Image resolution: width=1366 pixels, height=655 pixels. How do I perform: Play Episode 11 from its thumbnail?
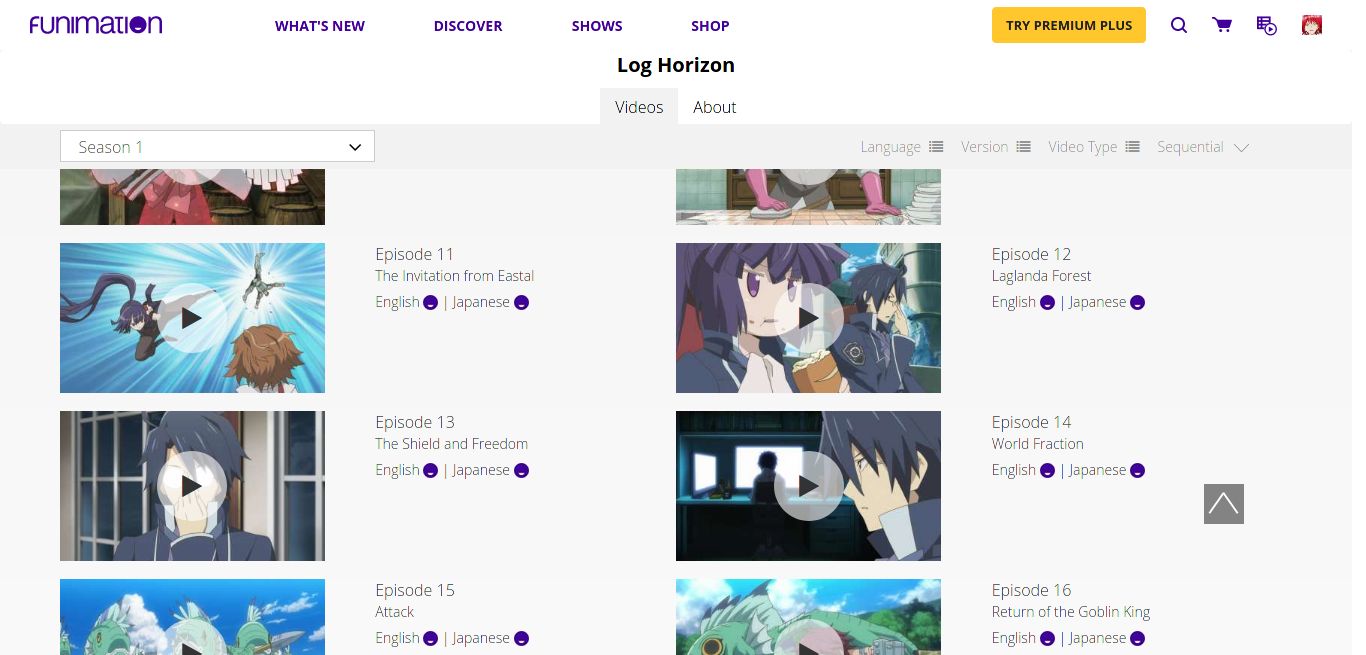coord(192,318)
